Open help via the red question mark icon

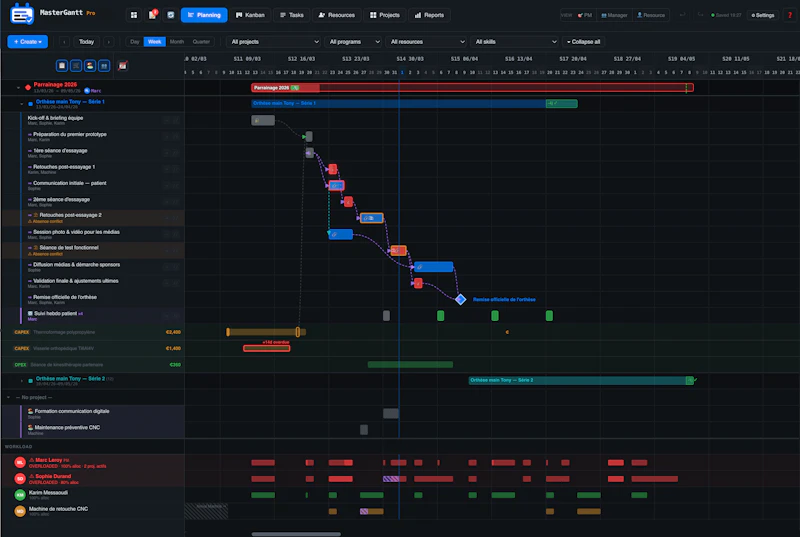click(x=790, y=15)
